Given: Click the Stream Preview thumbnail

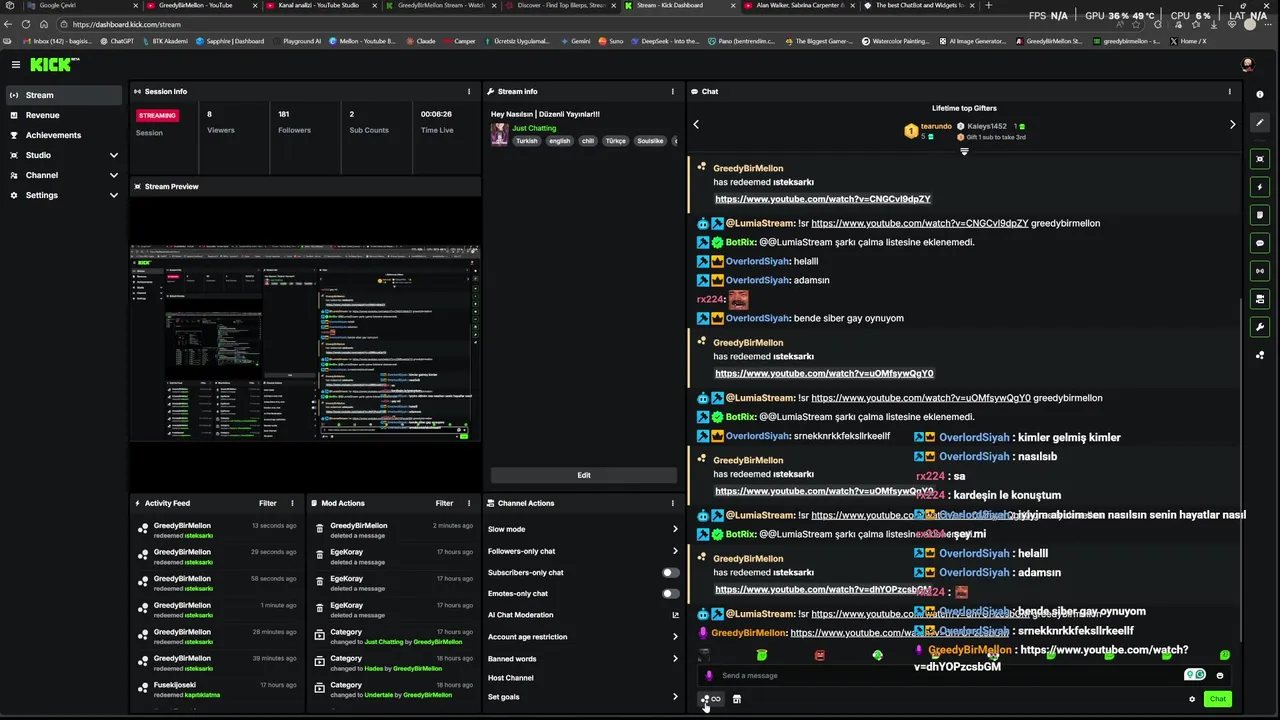Looking at the screenshot, I should (305, 342).
